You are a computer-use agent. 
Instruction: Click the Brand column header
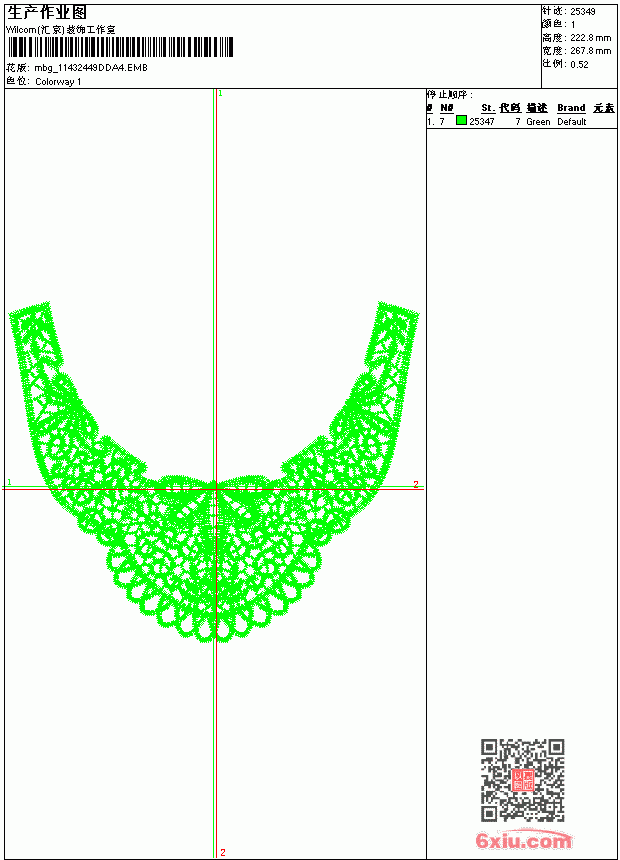point(571,108)
